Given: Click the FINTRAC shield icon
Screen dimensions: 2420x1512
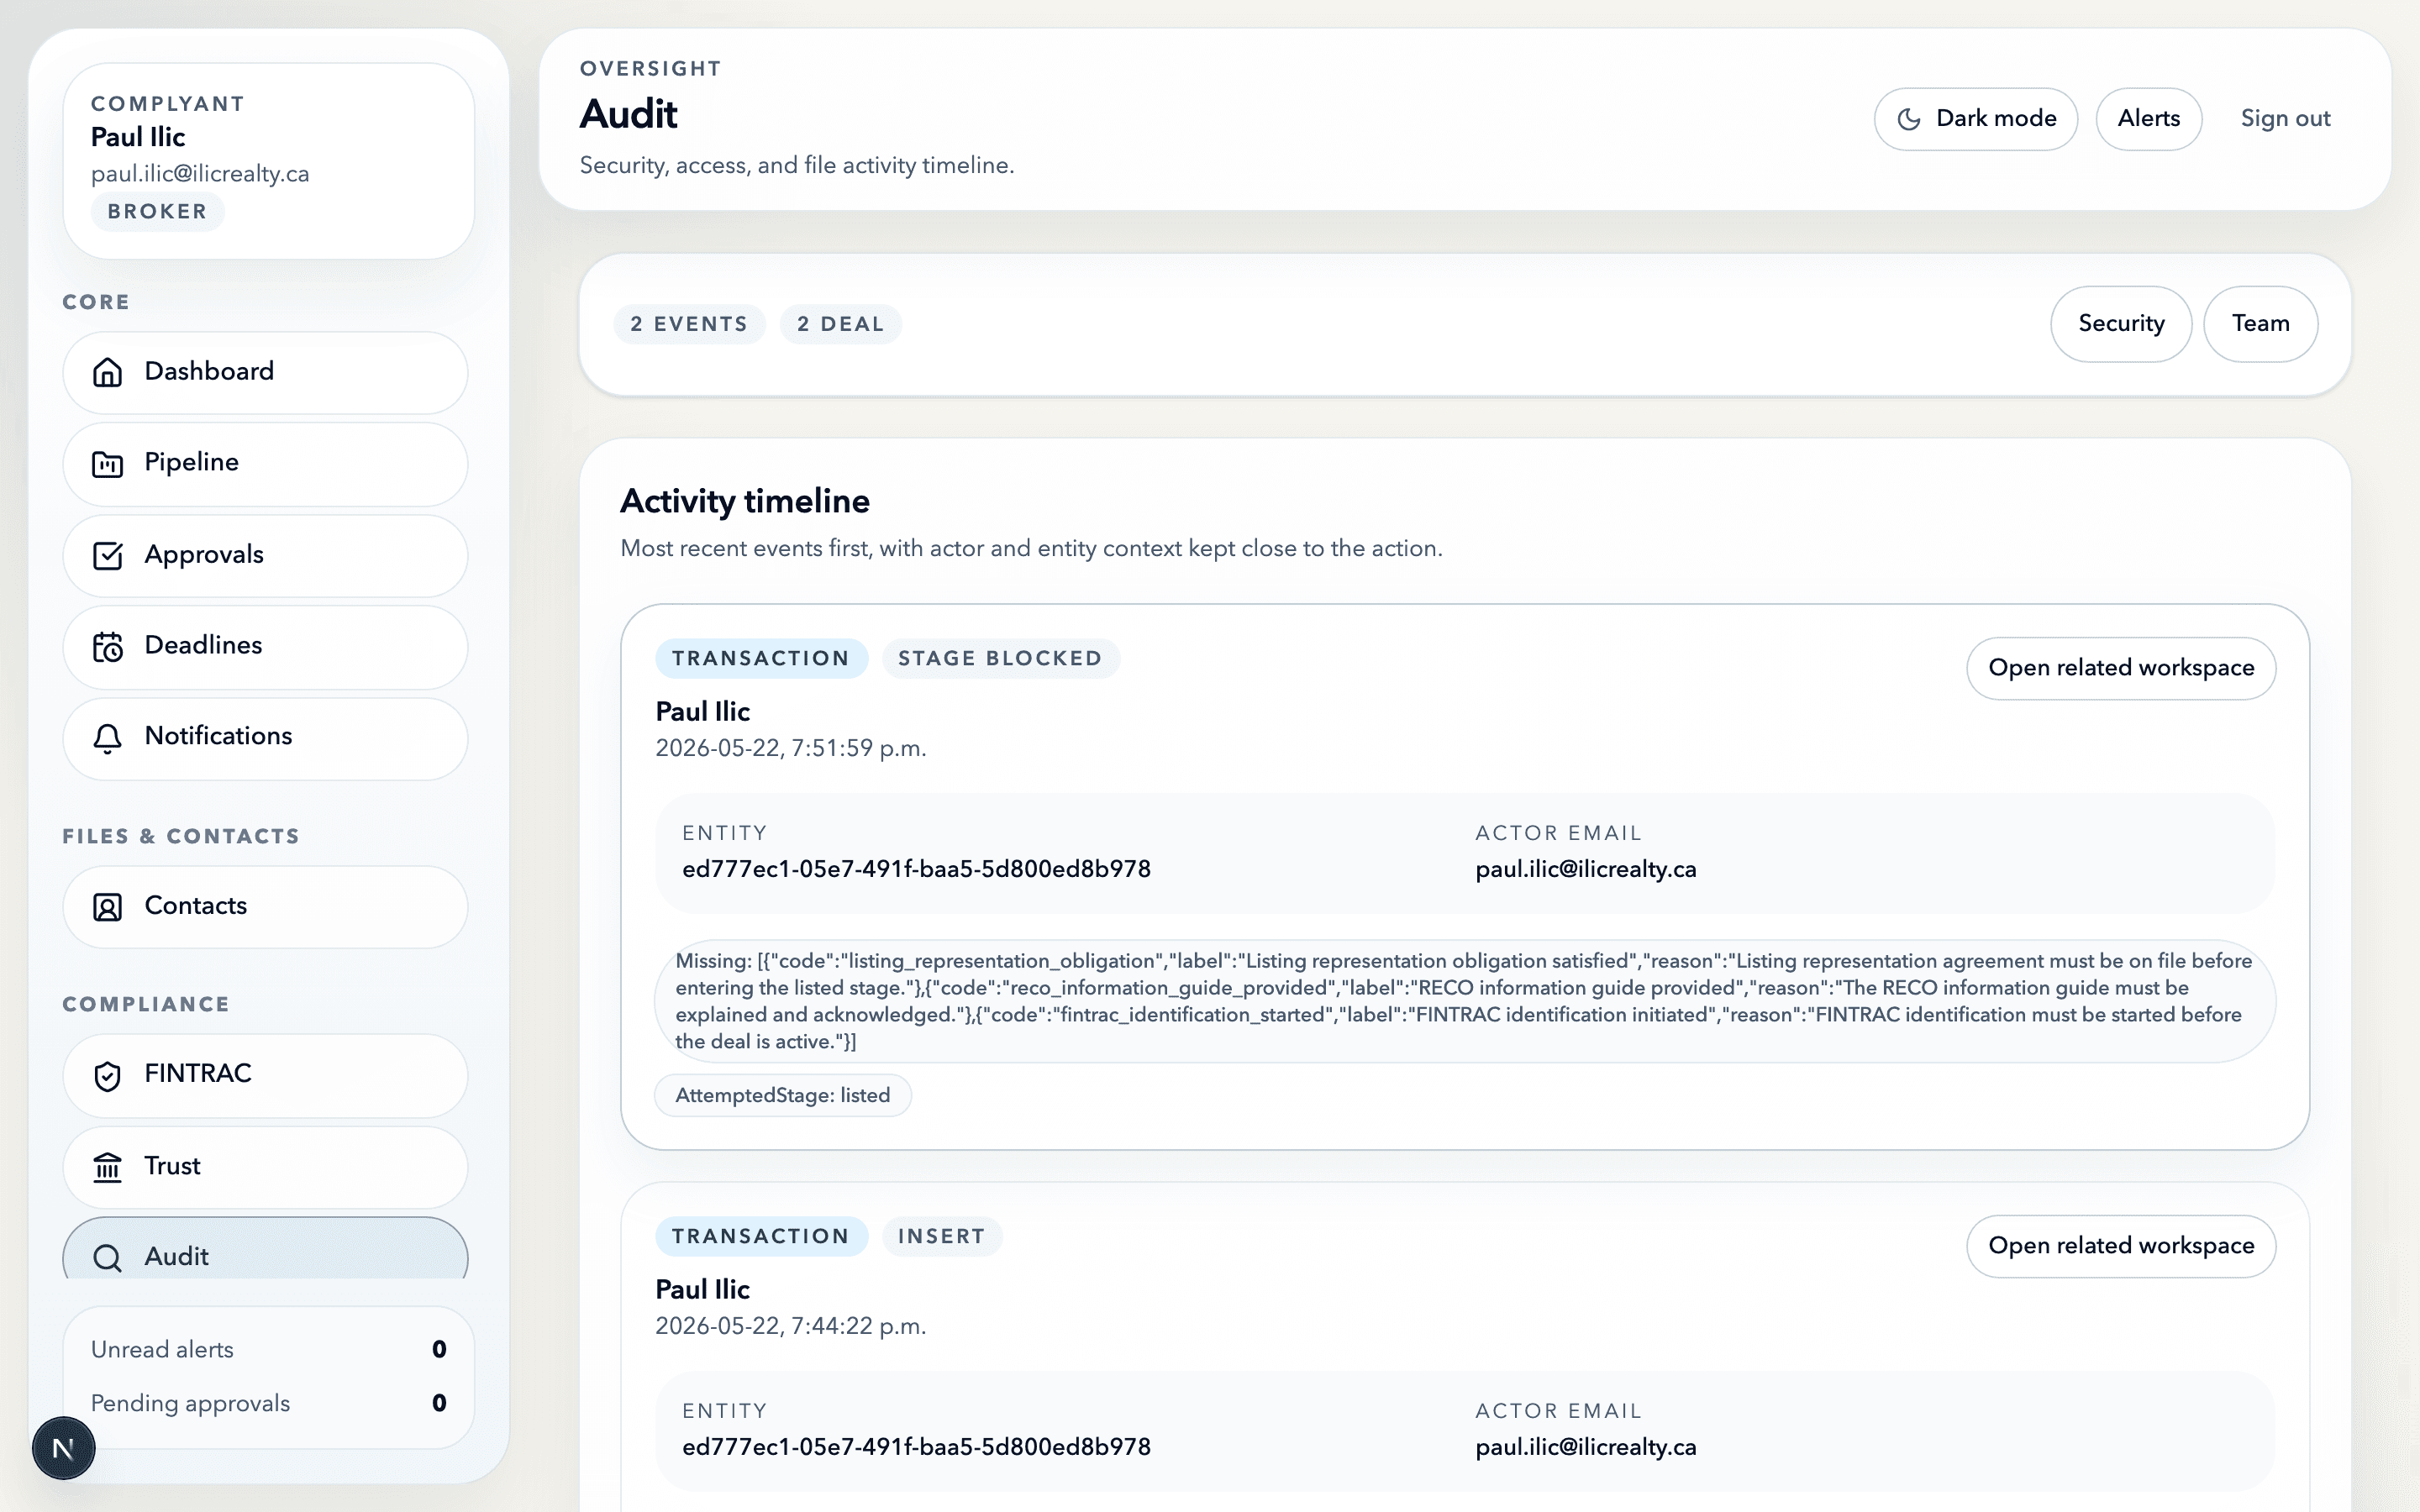Looking at the screenshot, I should (x=107, y=1076).
